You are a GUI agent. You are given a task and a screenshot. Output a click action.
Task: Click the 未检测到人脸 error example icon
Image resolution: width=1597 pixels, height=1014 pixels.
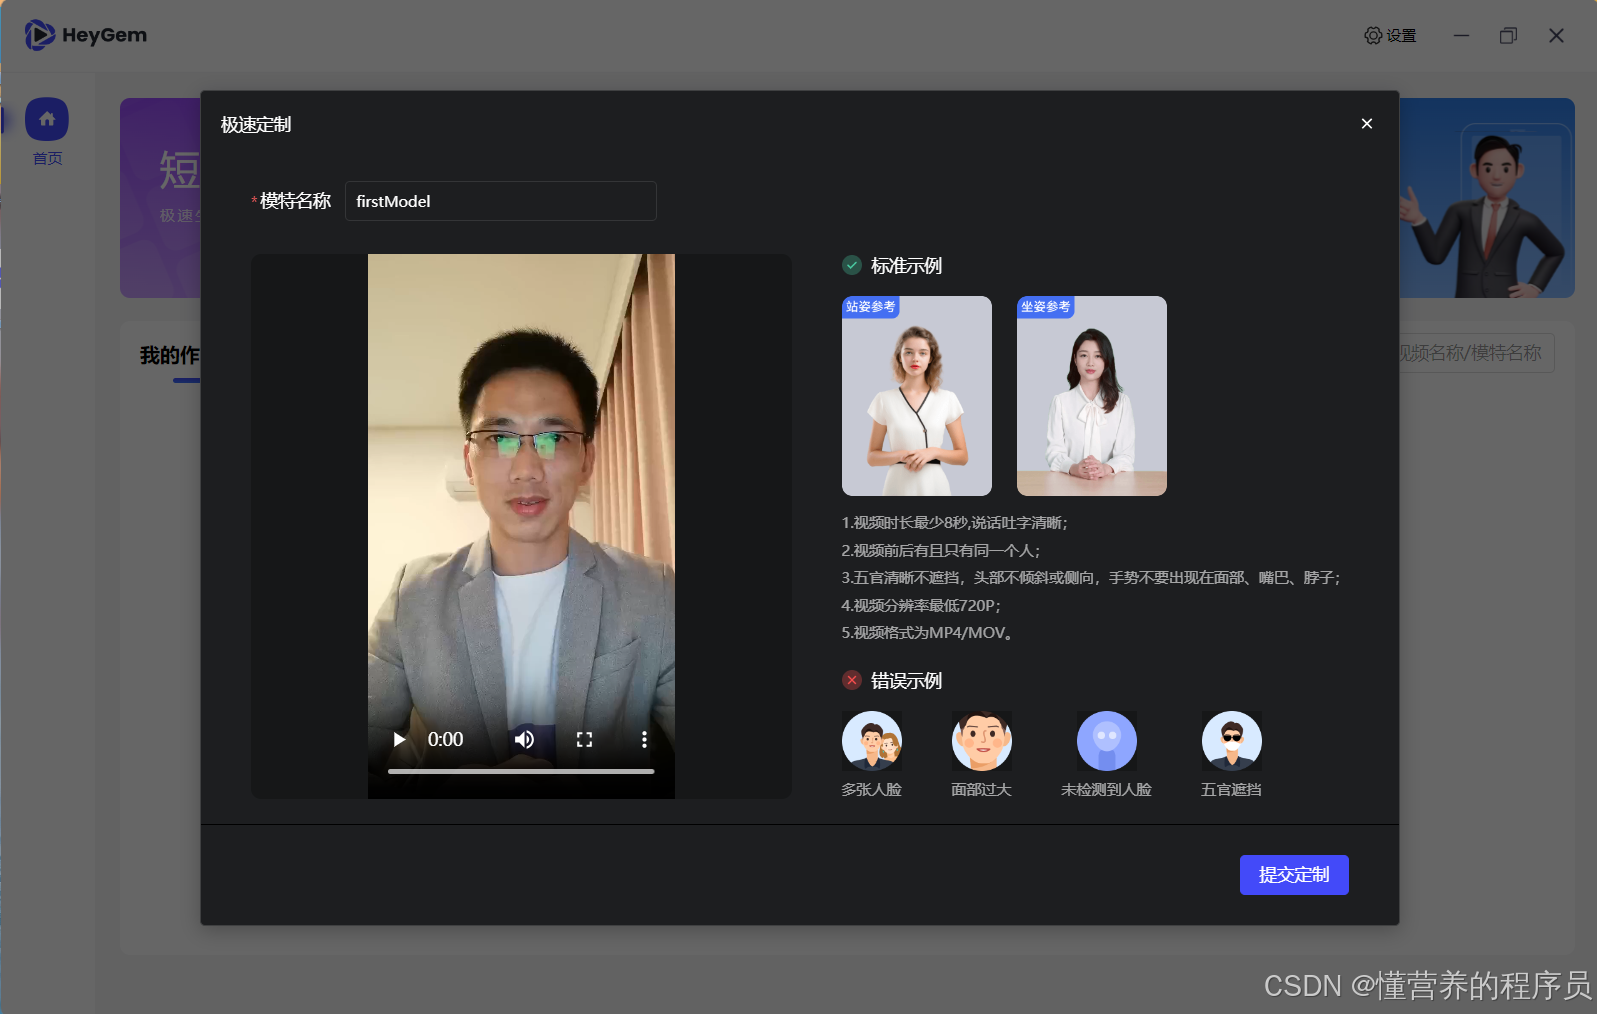1107,741
